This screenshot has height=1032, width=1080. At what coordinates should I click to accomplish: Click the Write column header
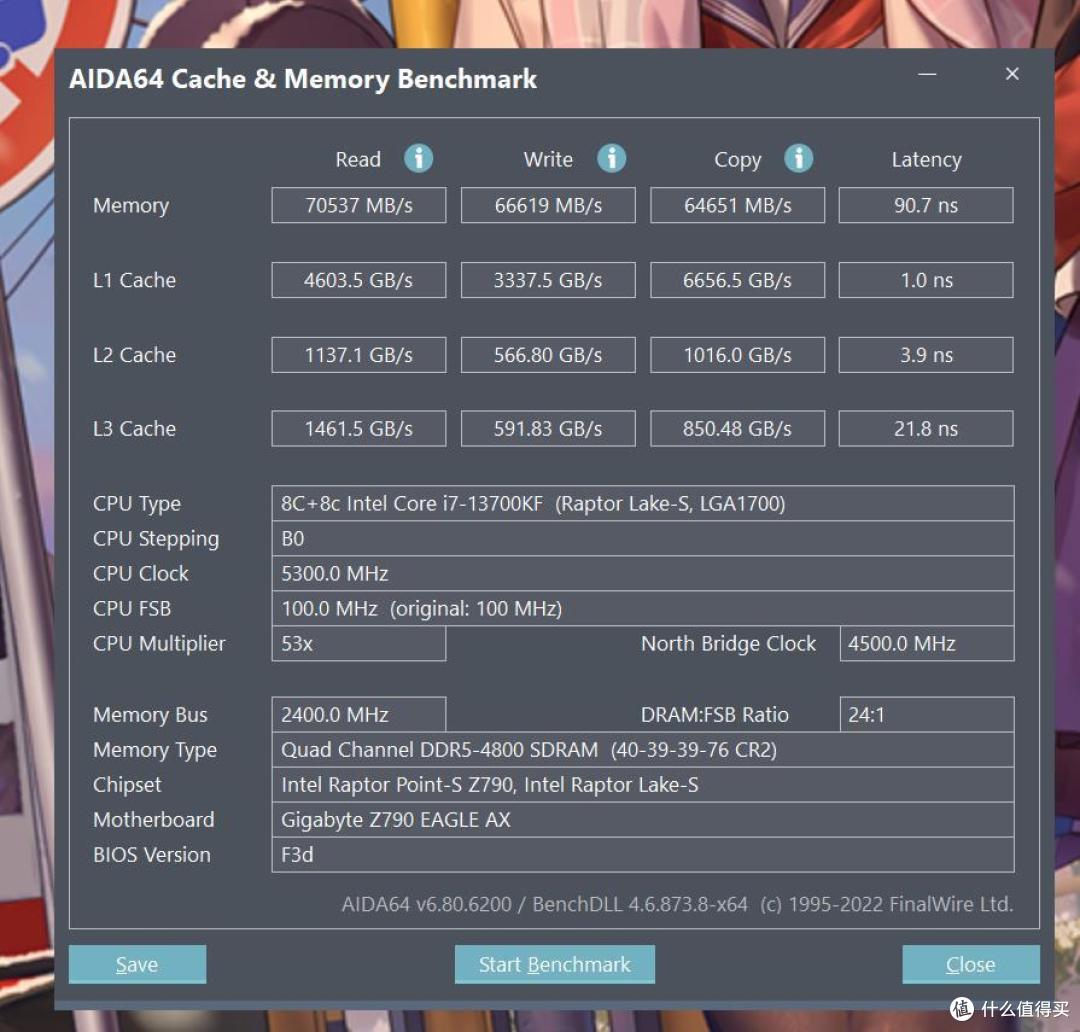point(548,159)
